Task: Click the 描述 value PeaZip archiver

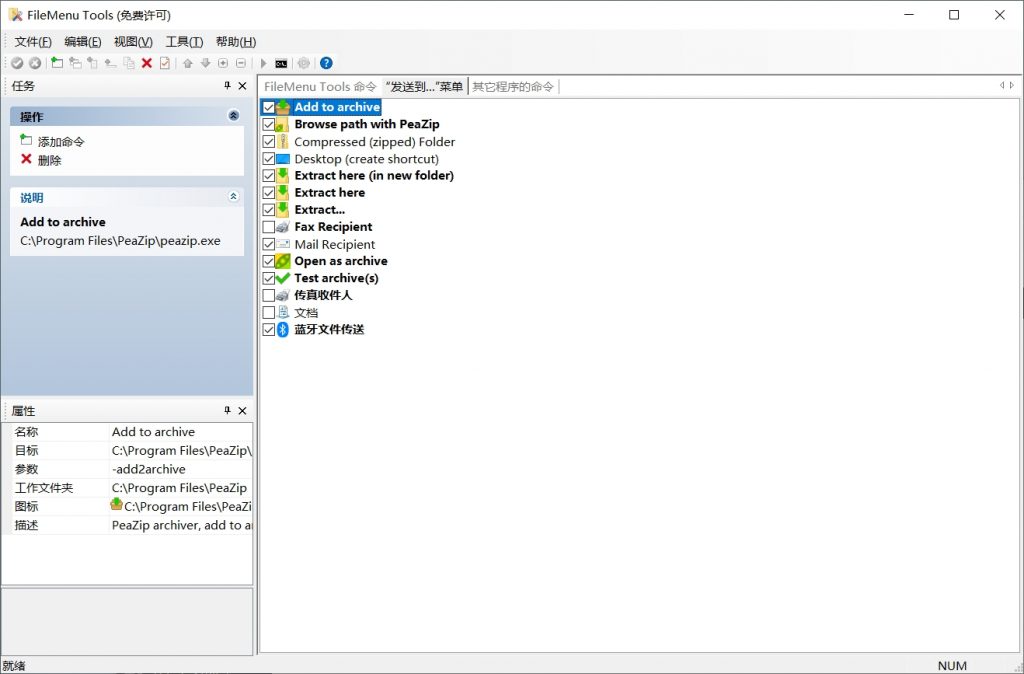Action: pos(180,525)
